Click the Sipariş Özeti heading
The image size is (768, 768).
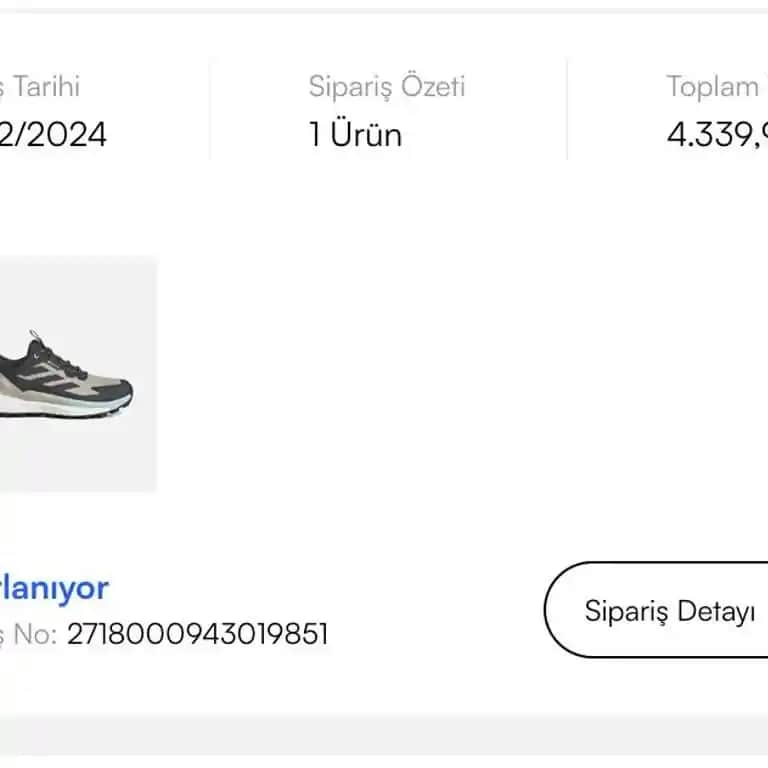387,87
